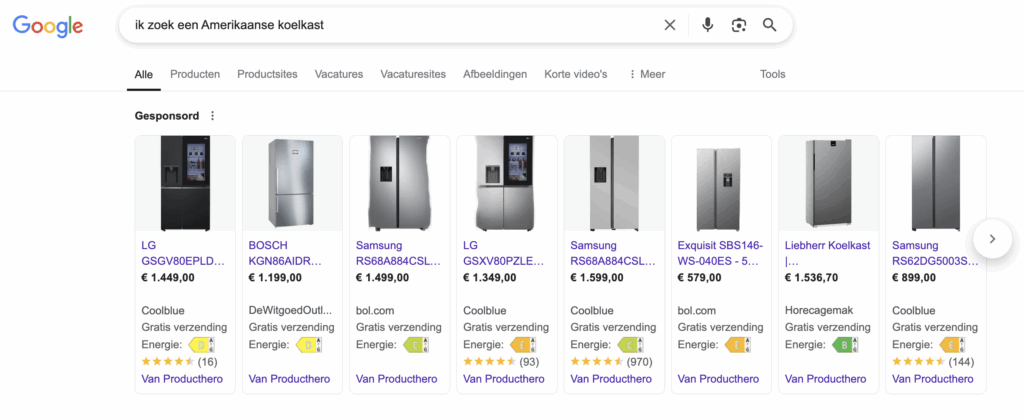Screen dimensions: 1024x420
Task: Open the Exquisit SBS146 fridge image
Action: pyautogui.click(x=722, y=184)
